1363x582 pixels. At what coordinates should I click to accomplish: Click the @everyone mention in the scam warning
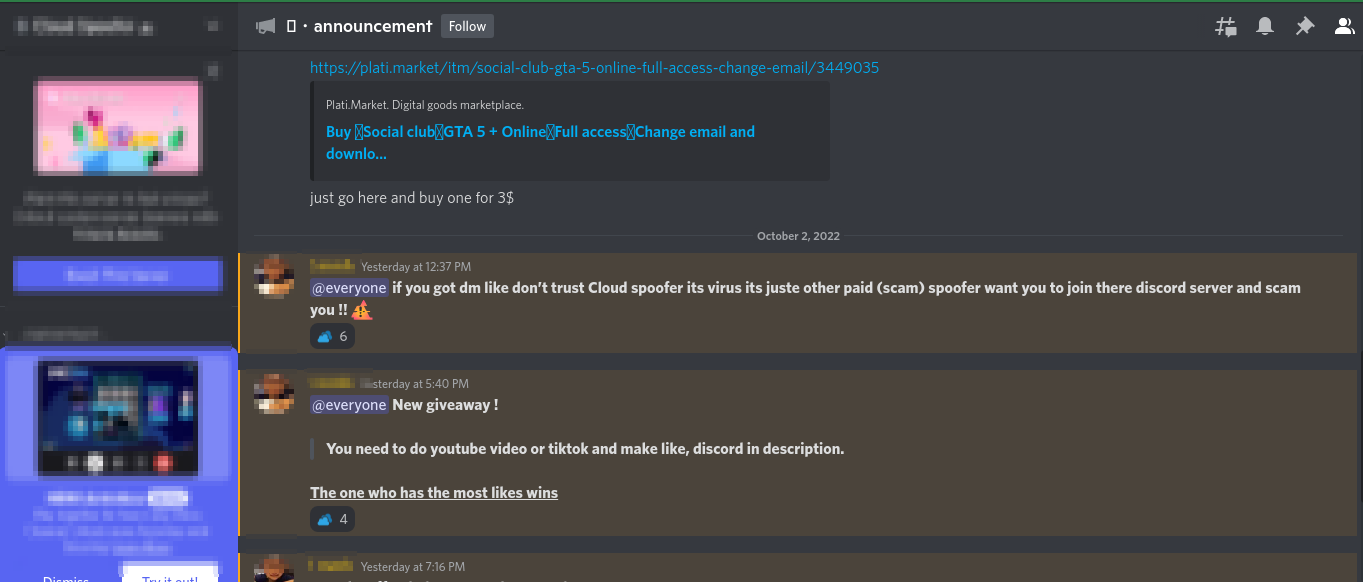[349, 287]
